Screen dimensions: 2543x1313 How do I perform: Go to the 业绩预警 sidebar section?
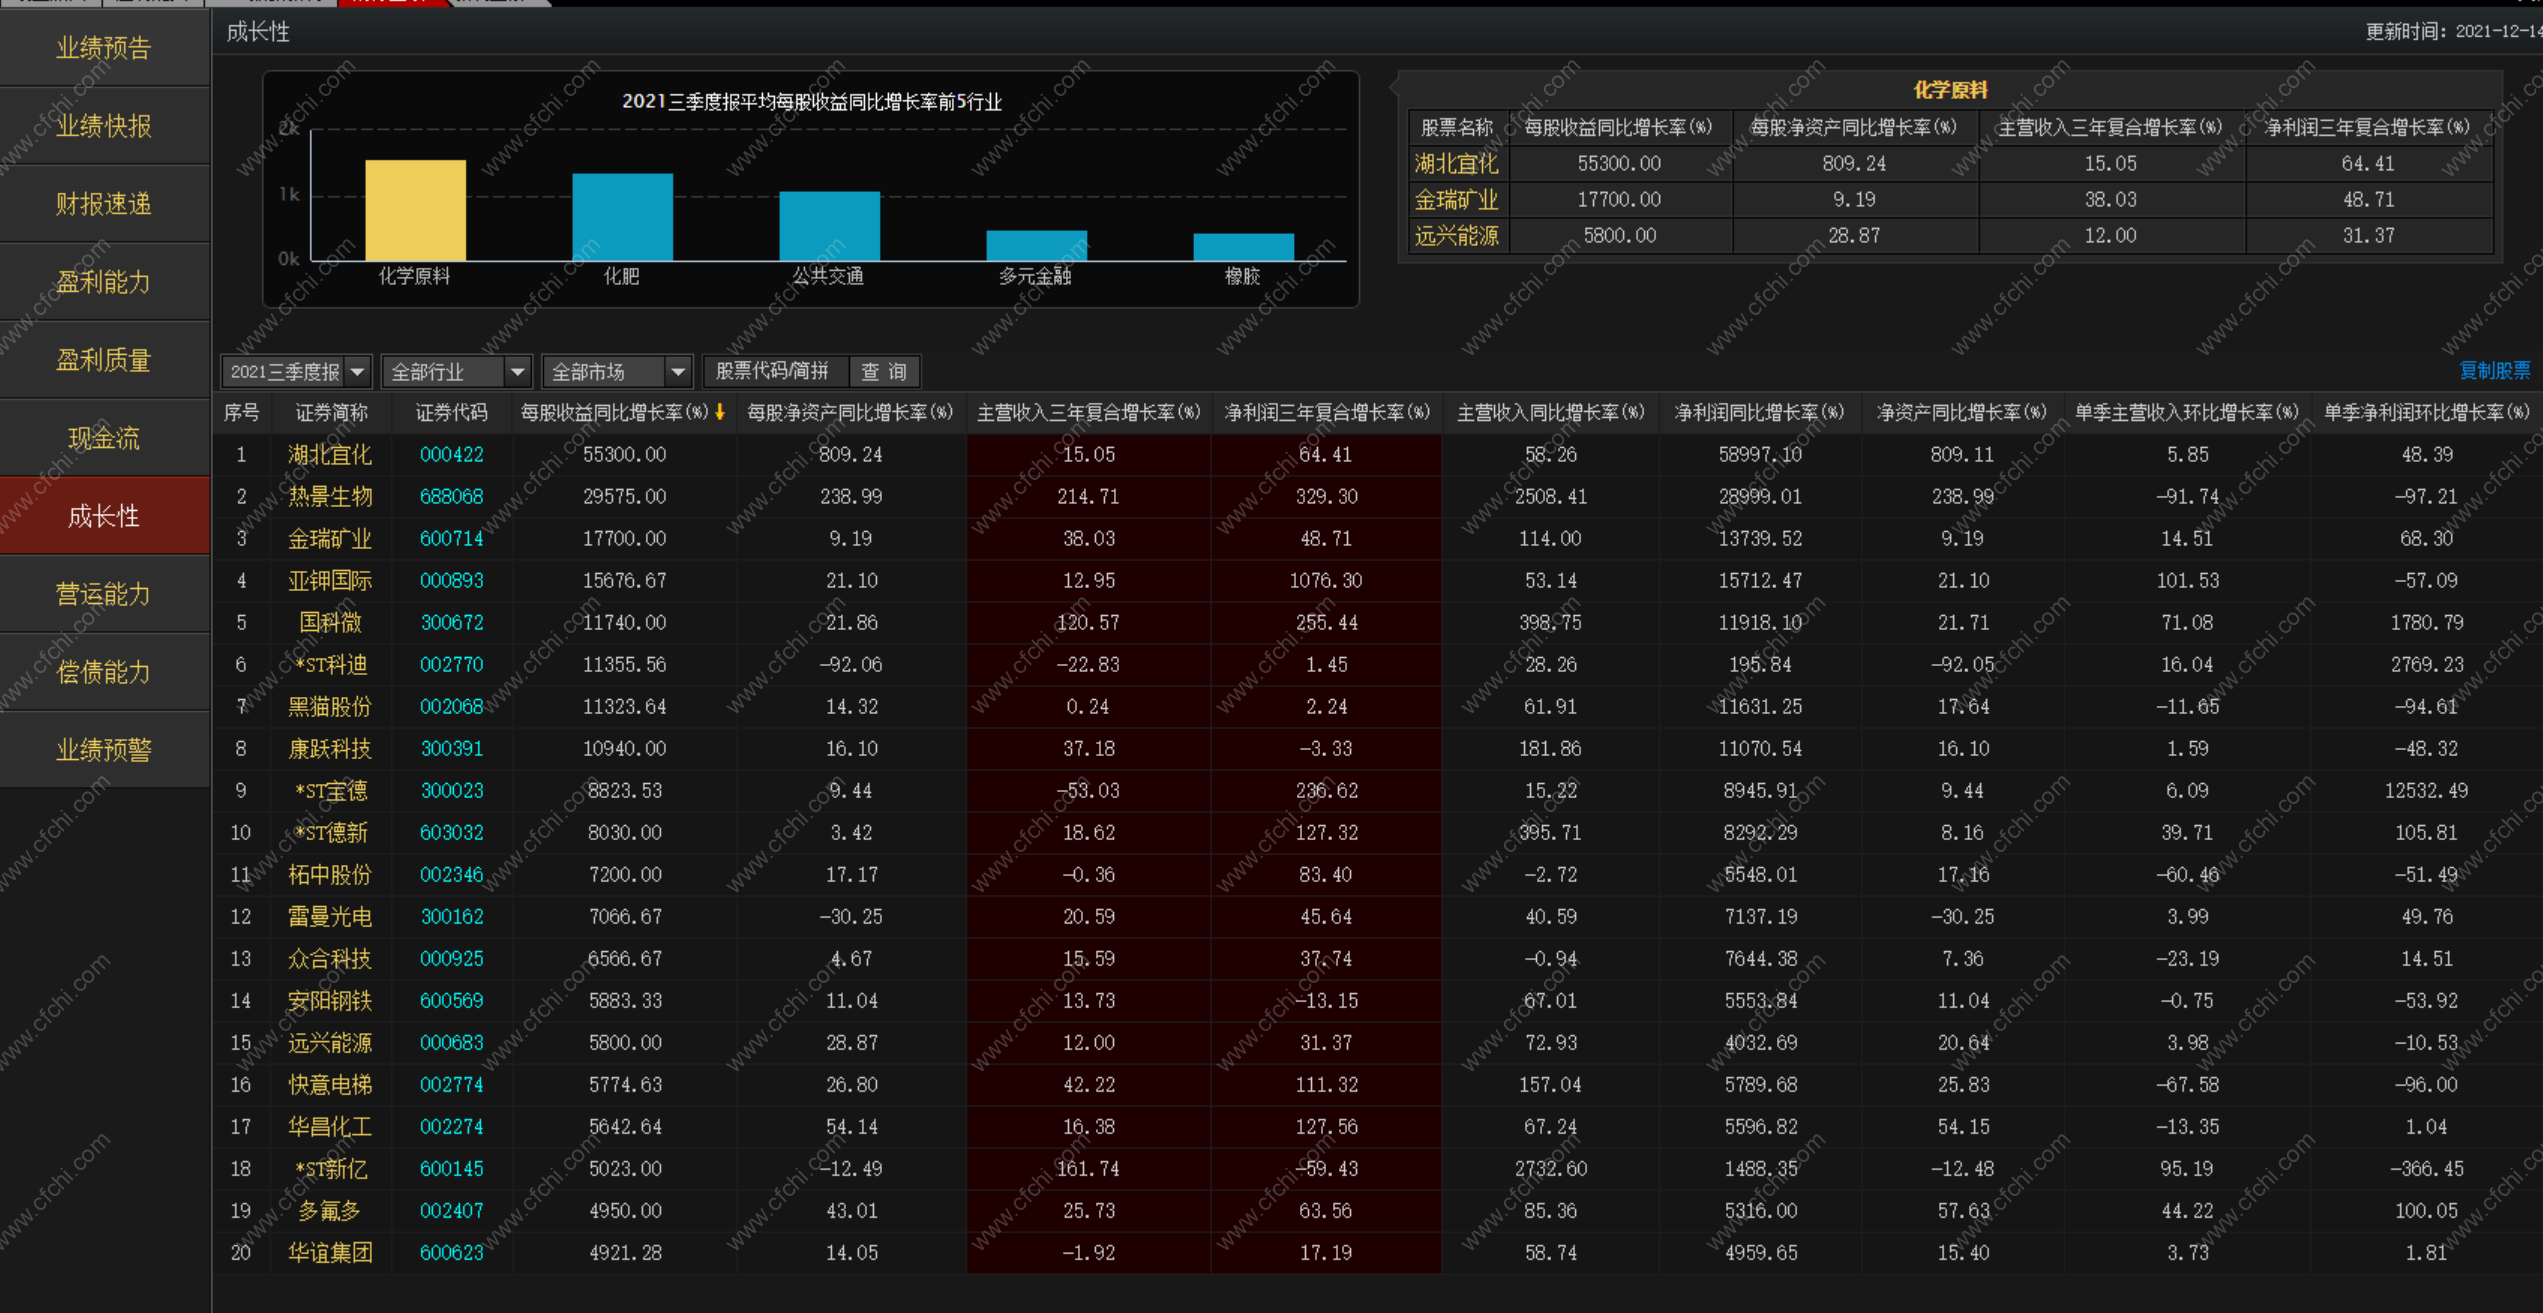(x=104, y=750)
